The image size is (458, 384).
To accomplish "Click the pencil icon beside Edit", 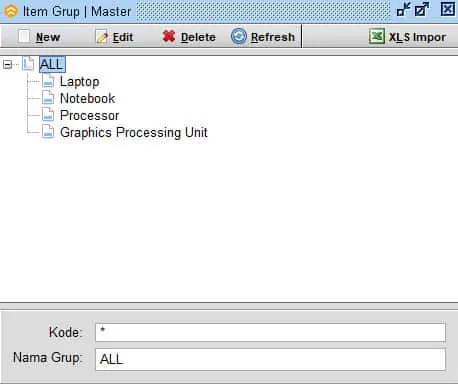I will tap(102, 37).
